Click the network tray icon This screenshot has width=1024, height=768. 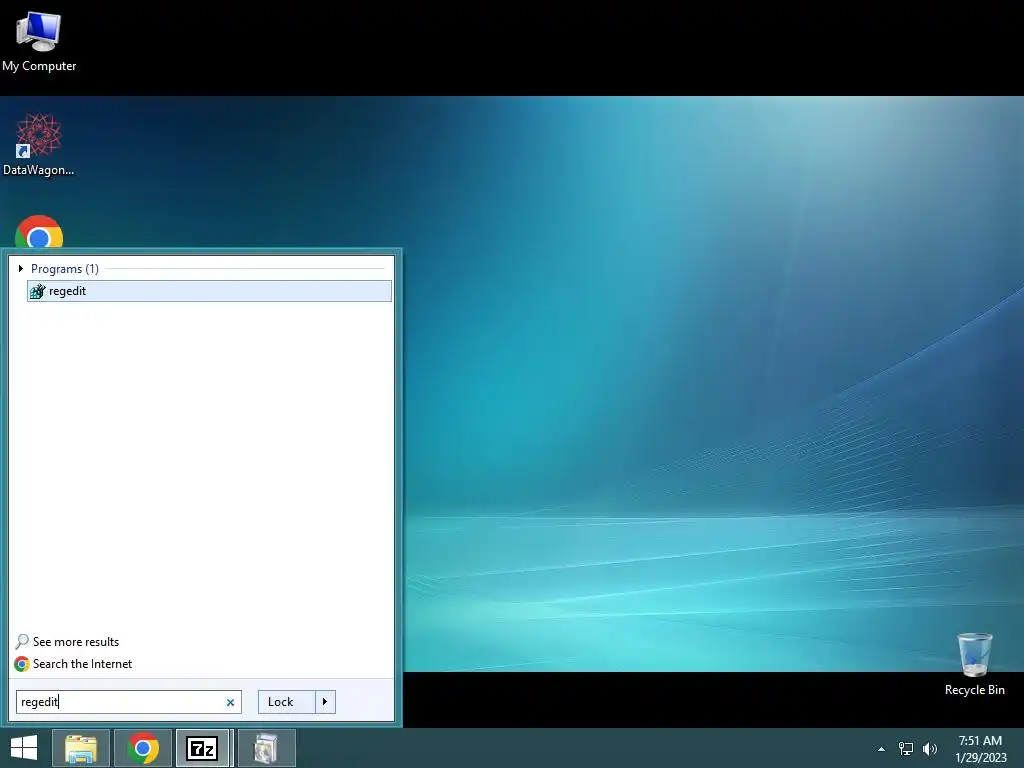coord(906,749)
